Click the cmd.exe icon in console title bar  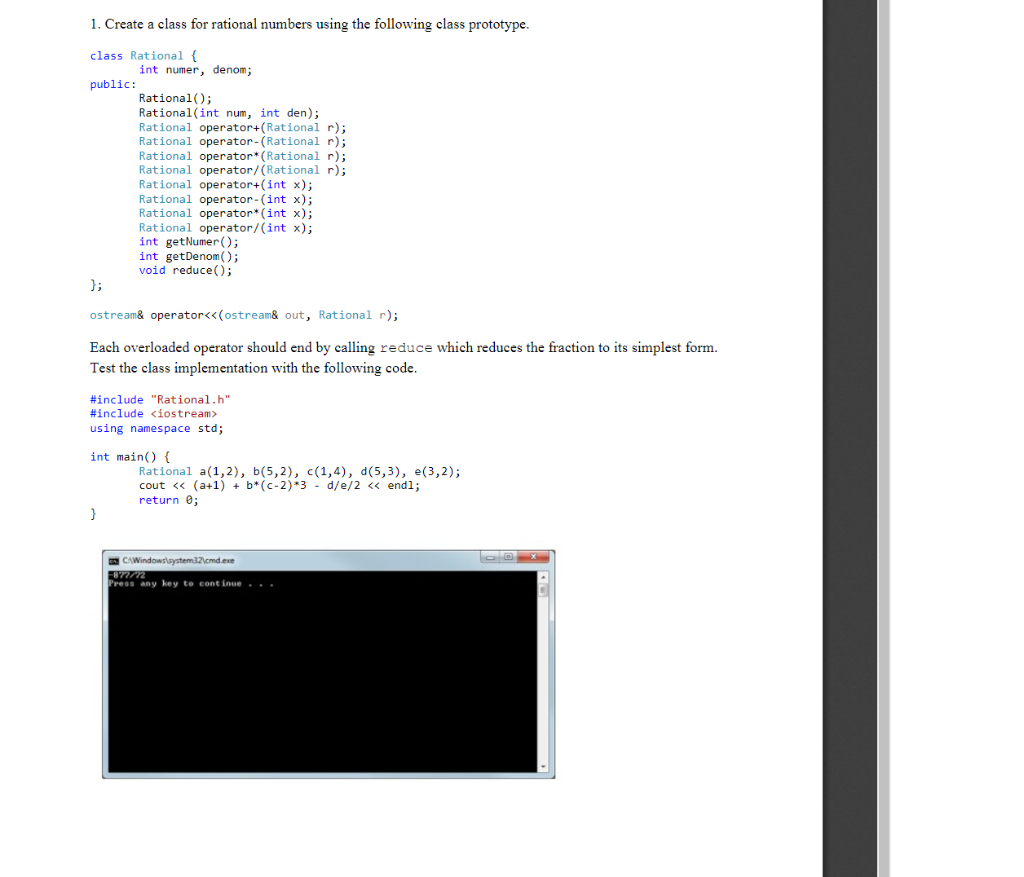[114, 561]
